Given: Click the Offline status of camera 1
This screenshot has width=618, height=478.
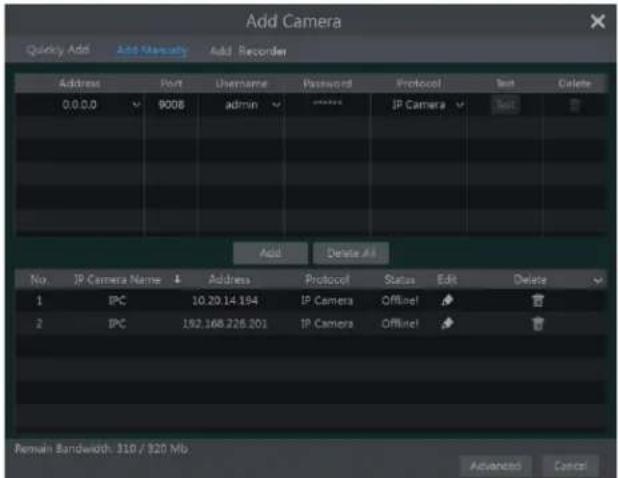Looking at the screenshot, I should [400, 301].
